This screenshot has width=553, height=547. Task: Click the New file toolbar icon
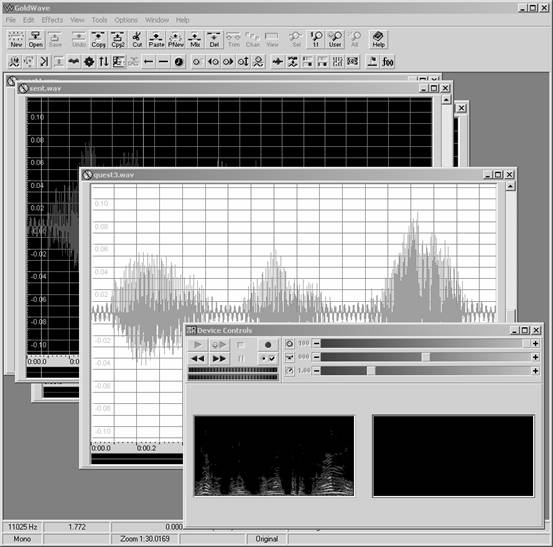(x=16, y=39)
